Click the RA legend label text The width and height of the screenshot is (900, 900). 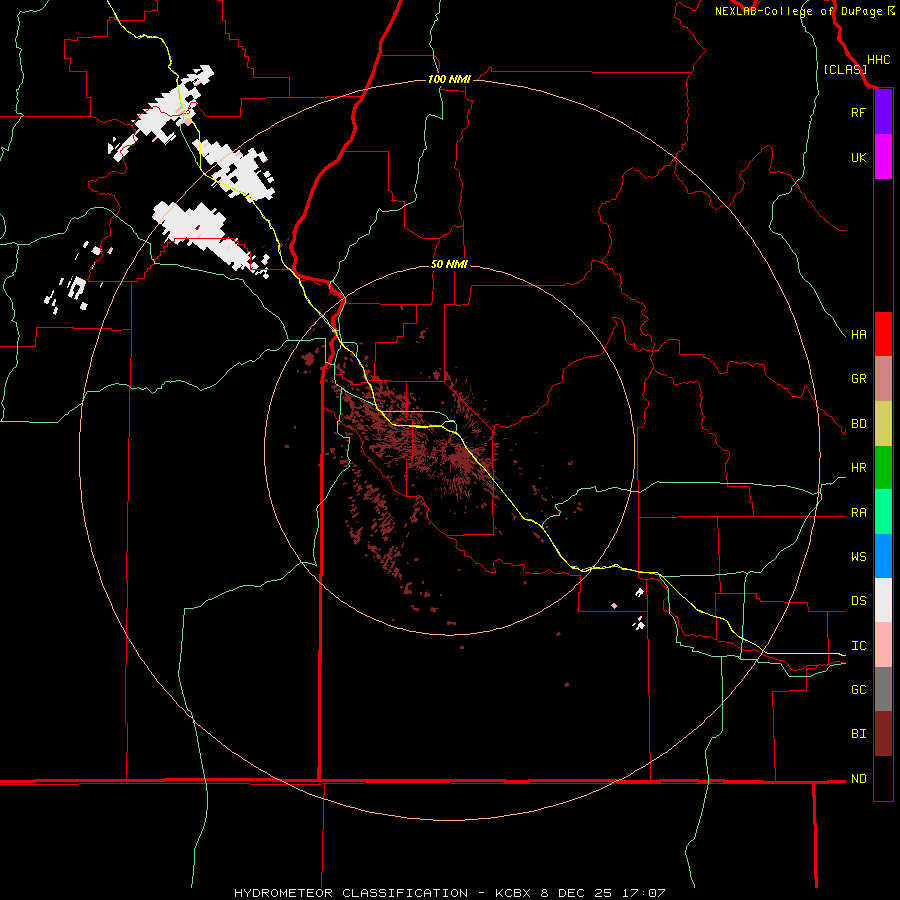click(858, 513)
